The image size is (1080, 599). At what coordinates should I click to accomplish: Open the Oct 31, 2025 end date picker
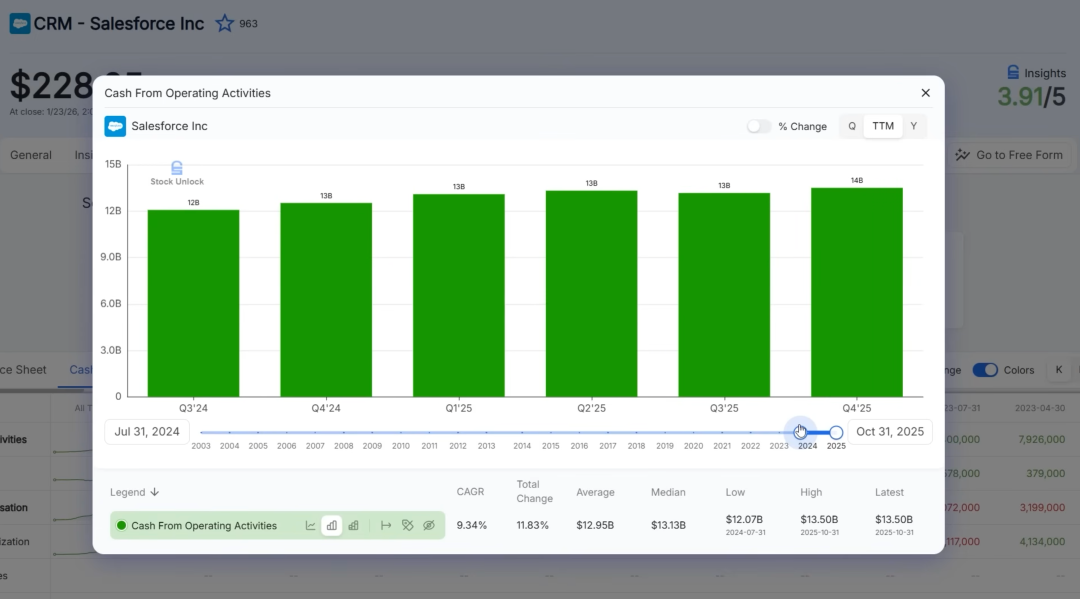tap(890, 432)
